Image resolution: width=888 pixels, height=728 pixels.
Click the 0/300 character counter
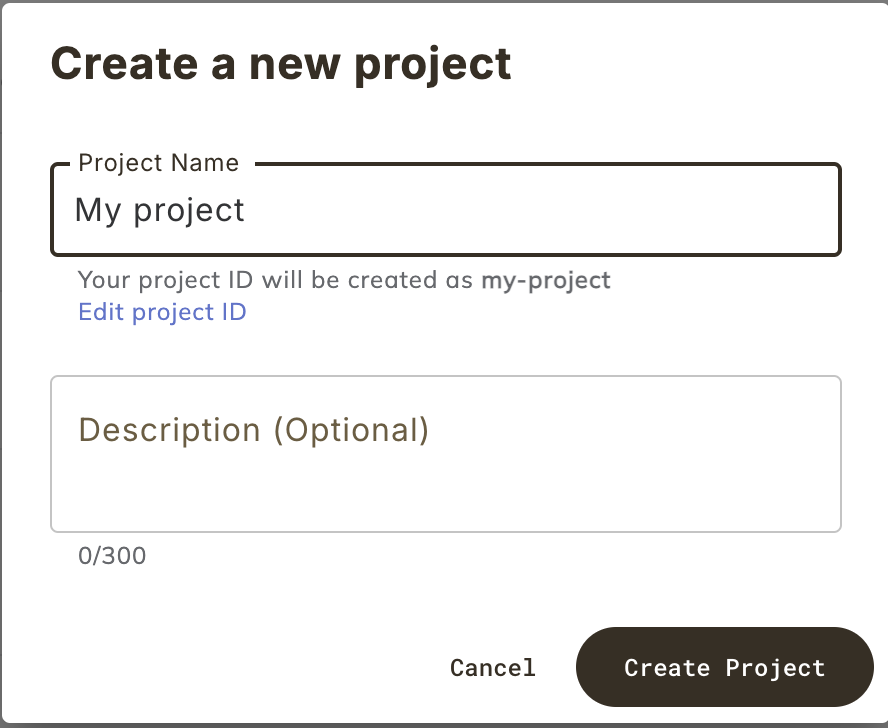(x=112, y=556)
